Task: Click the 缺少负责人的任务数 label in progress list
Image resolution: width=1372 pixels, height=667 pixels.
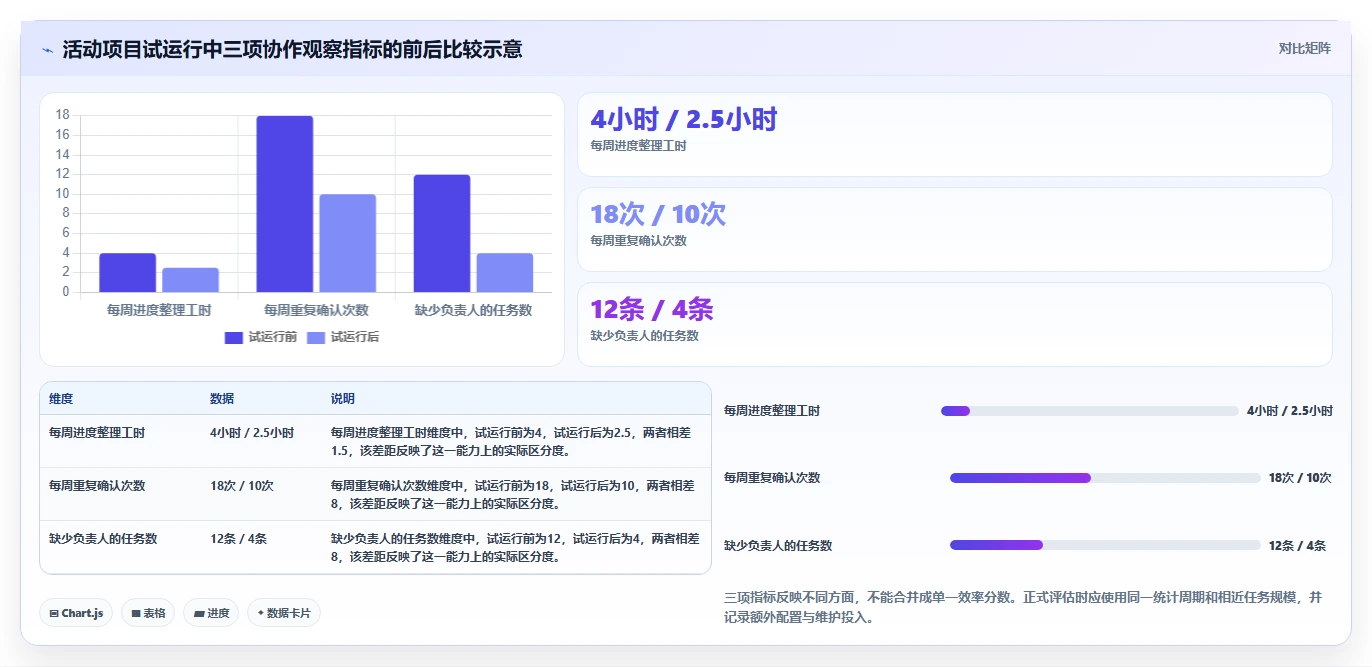Action: [778, 545]
